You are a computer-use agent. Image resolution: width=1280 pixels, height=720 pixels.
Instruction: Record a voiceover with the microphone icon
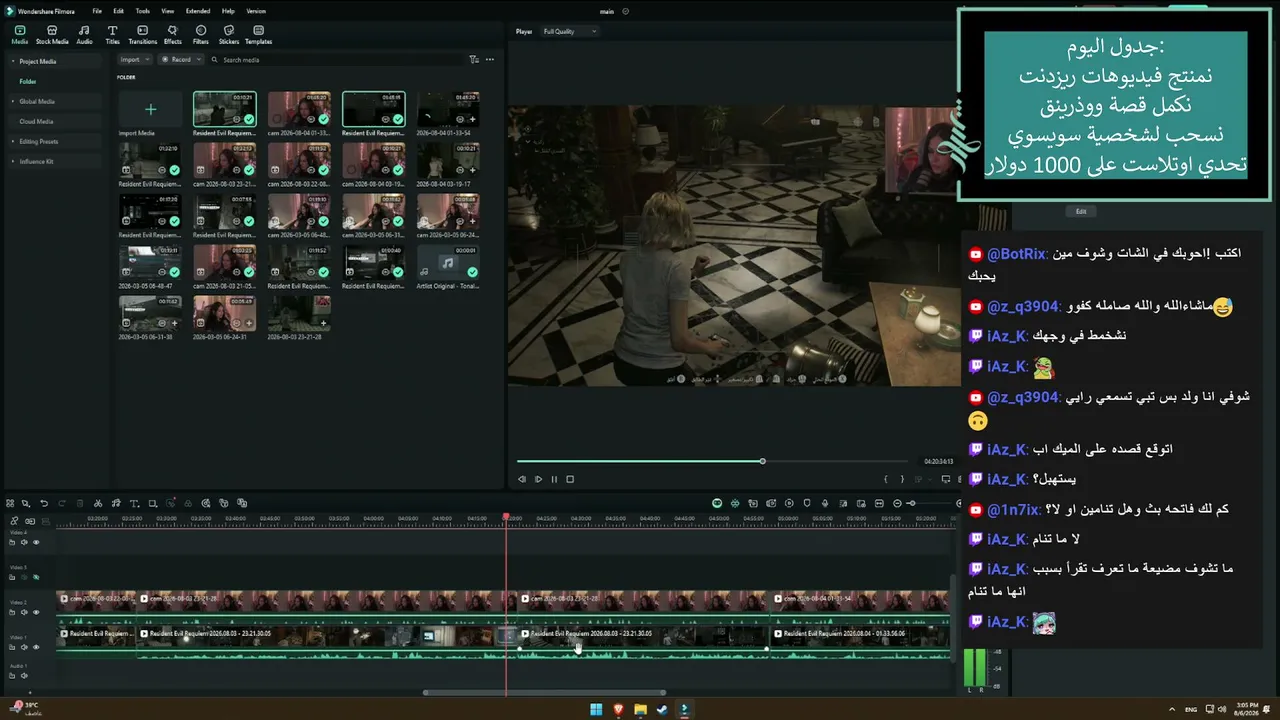click(x=825, y=503)
